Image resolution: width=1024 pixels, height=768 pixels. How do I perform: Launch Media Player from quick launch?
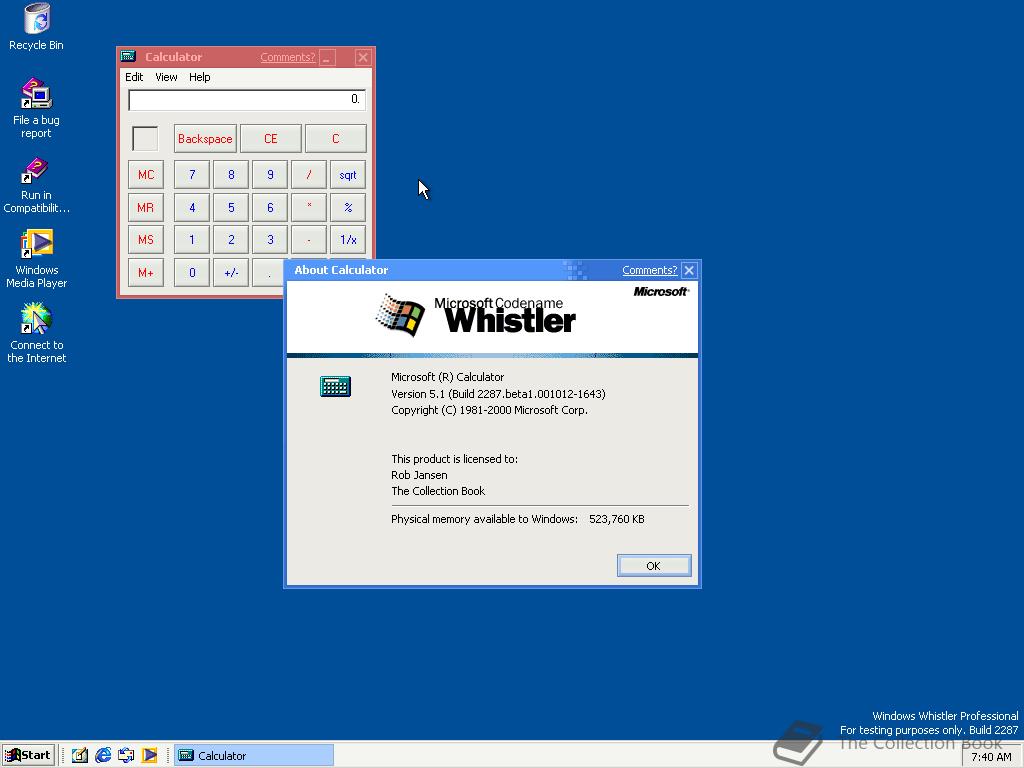click(x=150, y=756)
